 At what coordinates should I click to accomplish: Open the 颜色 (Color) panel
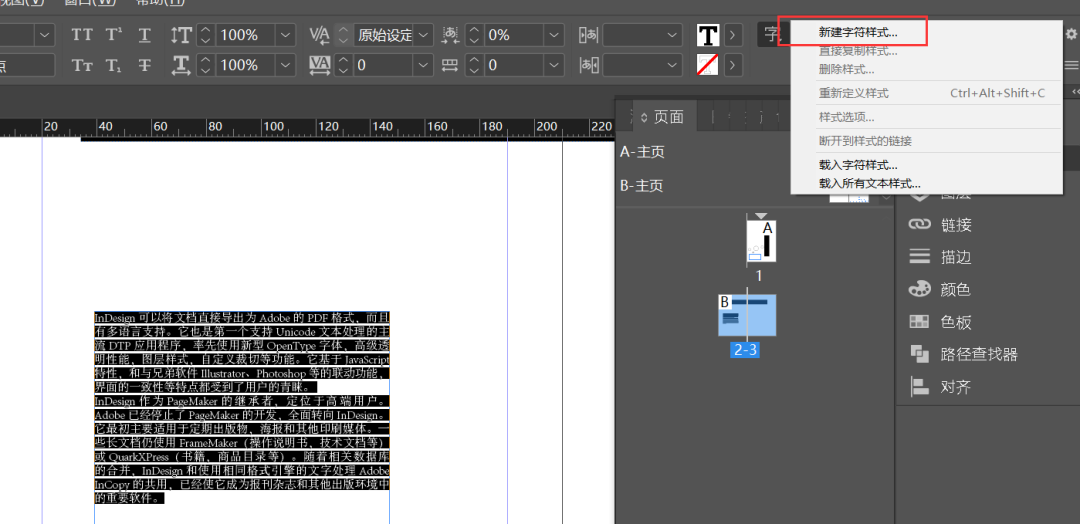(940, 289)
